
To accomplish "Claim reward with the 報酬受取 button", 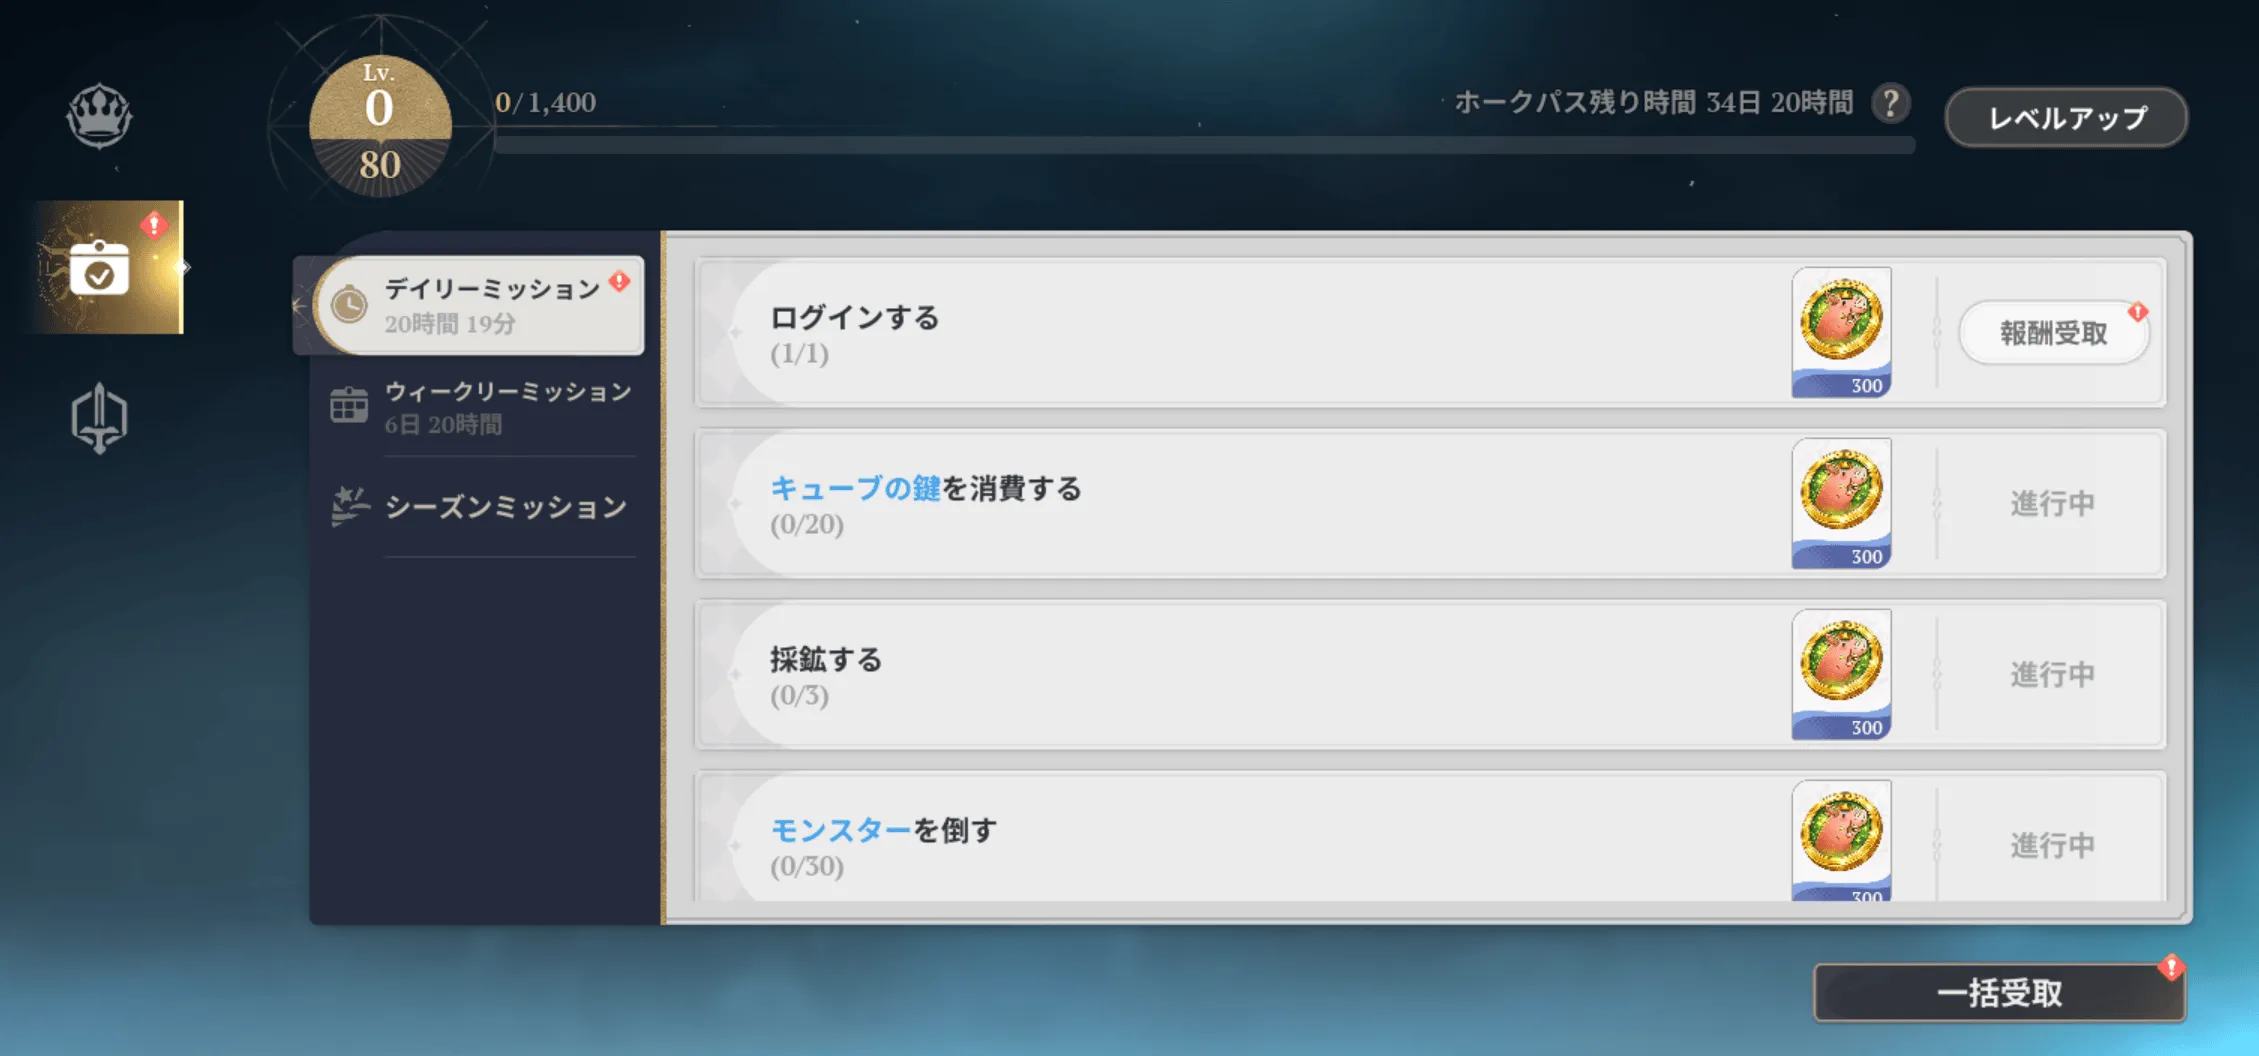I will pyautogui.click(x=2053, y=332).
